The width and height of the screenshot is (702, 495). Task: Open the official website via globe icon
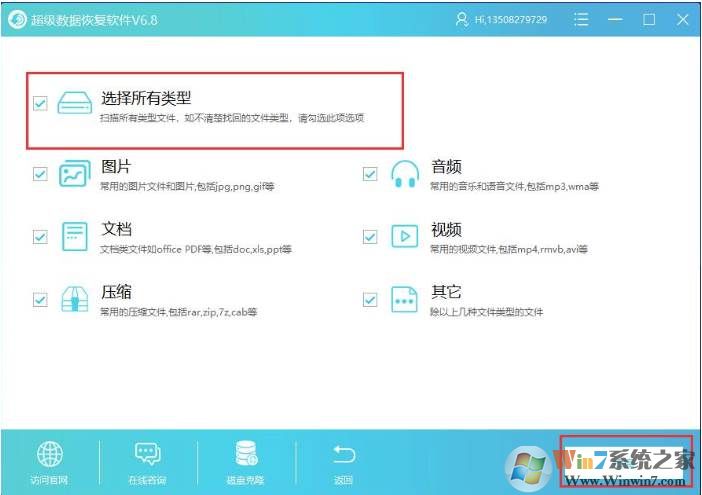[x=50, y=454]
